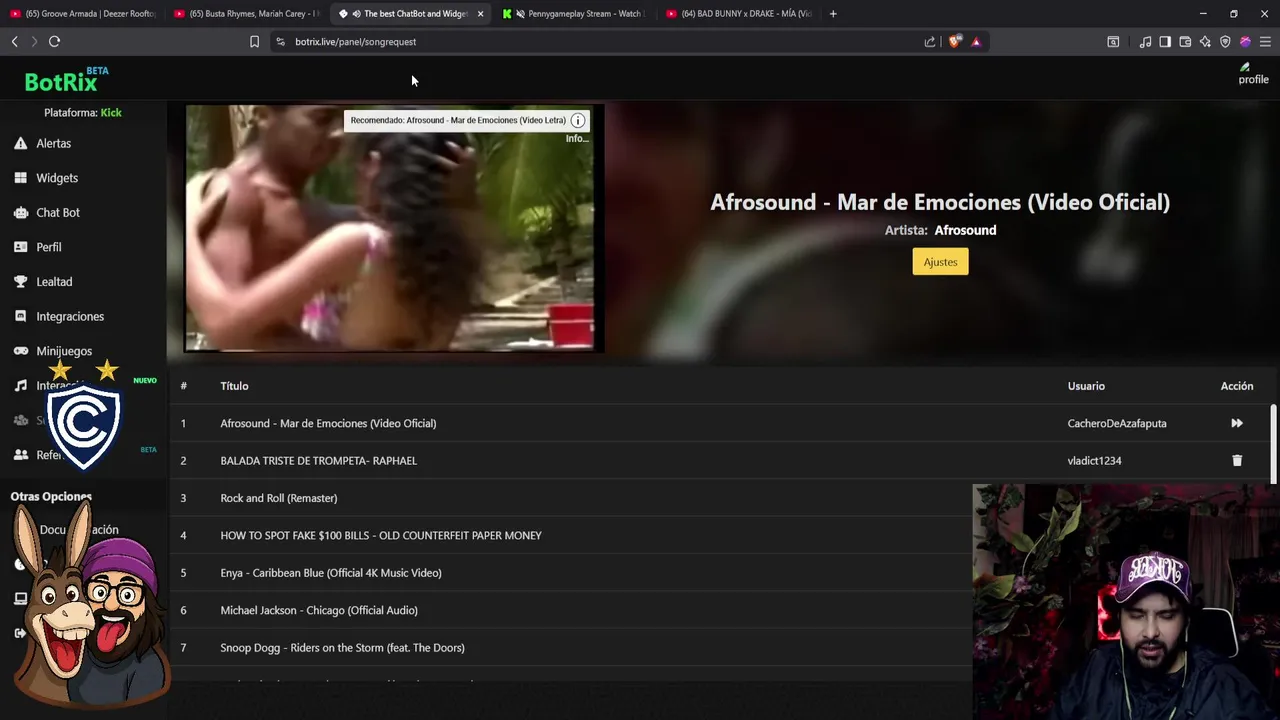Open the Leo AI sparkle icon
This screenshot has height=720, width=1280.
(x=1205, y=42)
